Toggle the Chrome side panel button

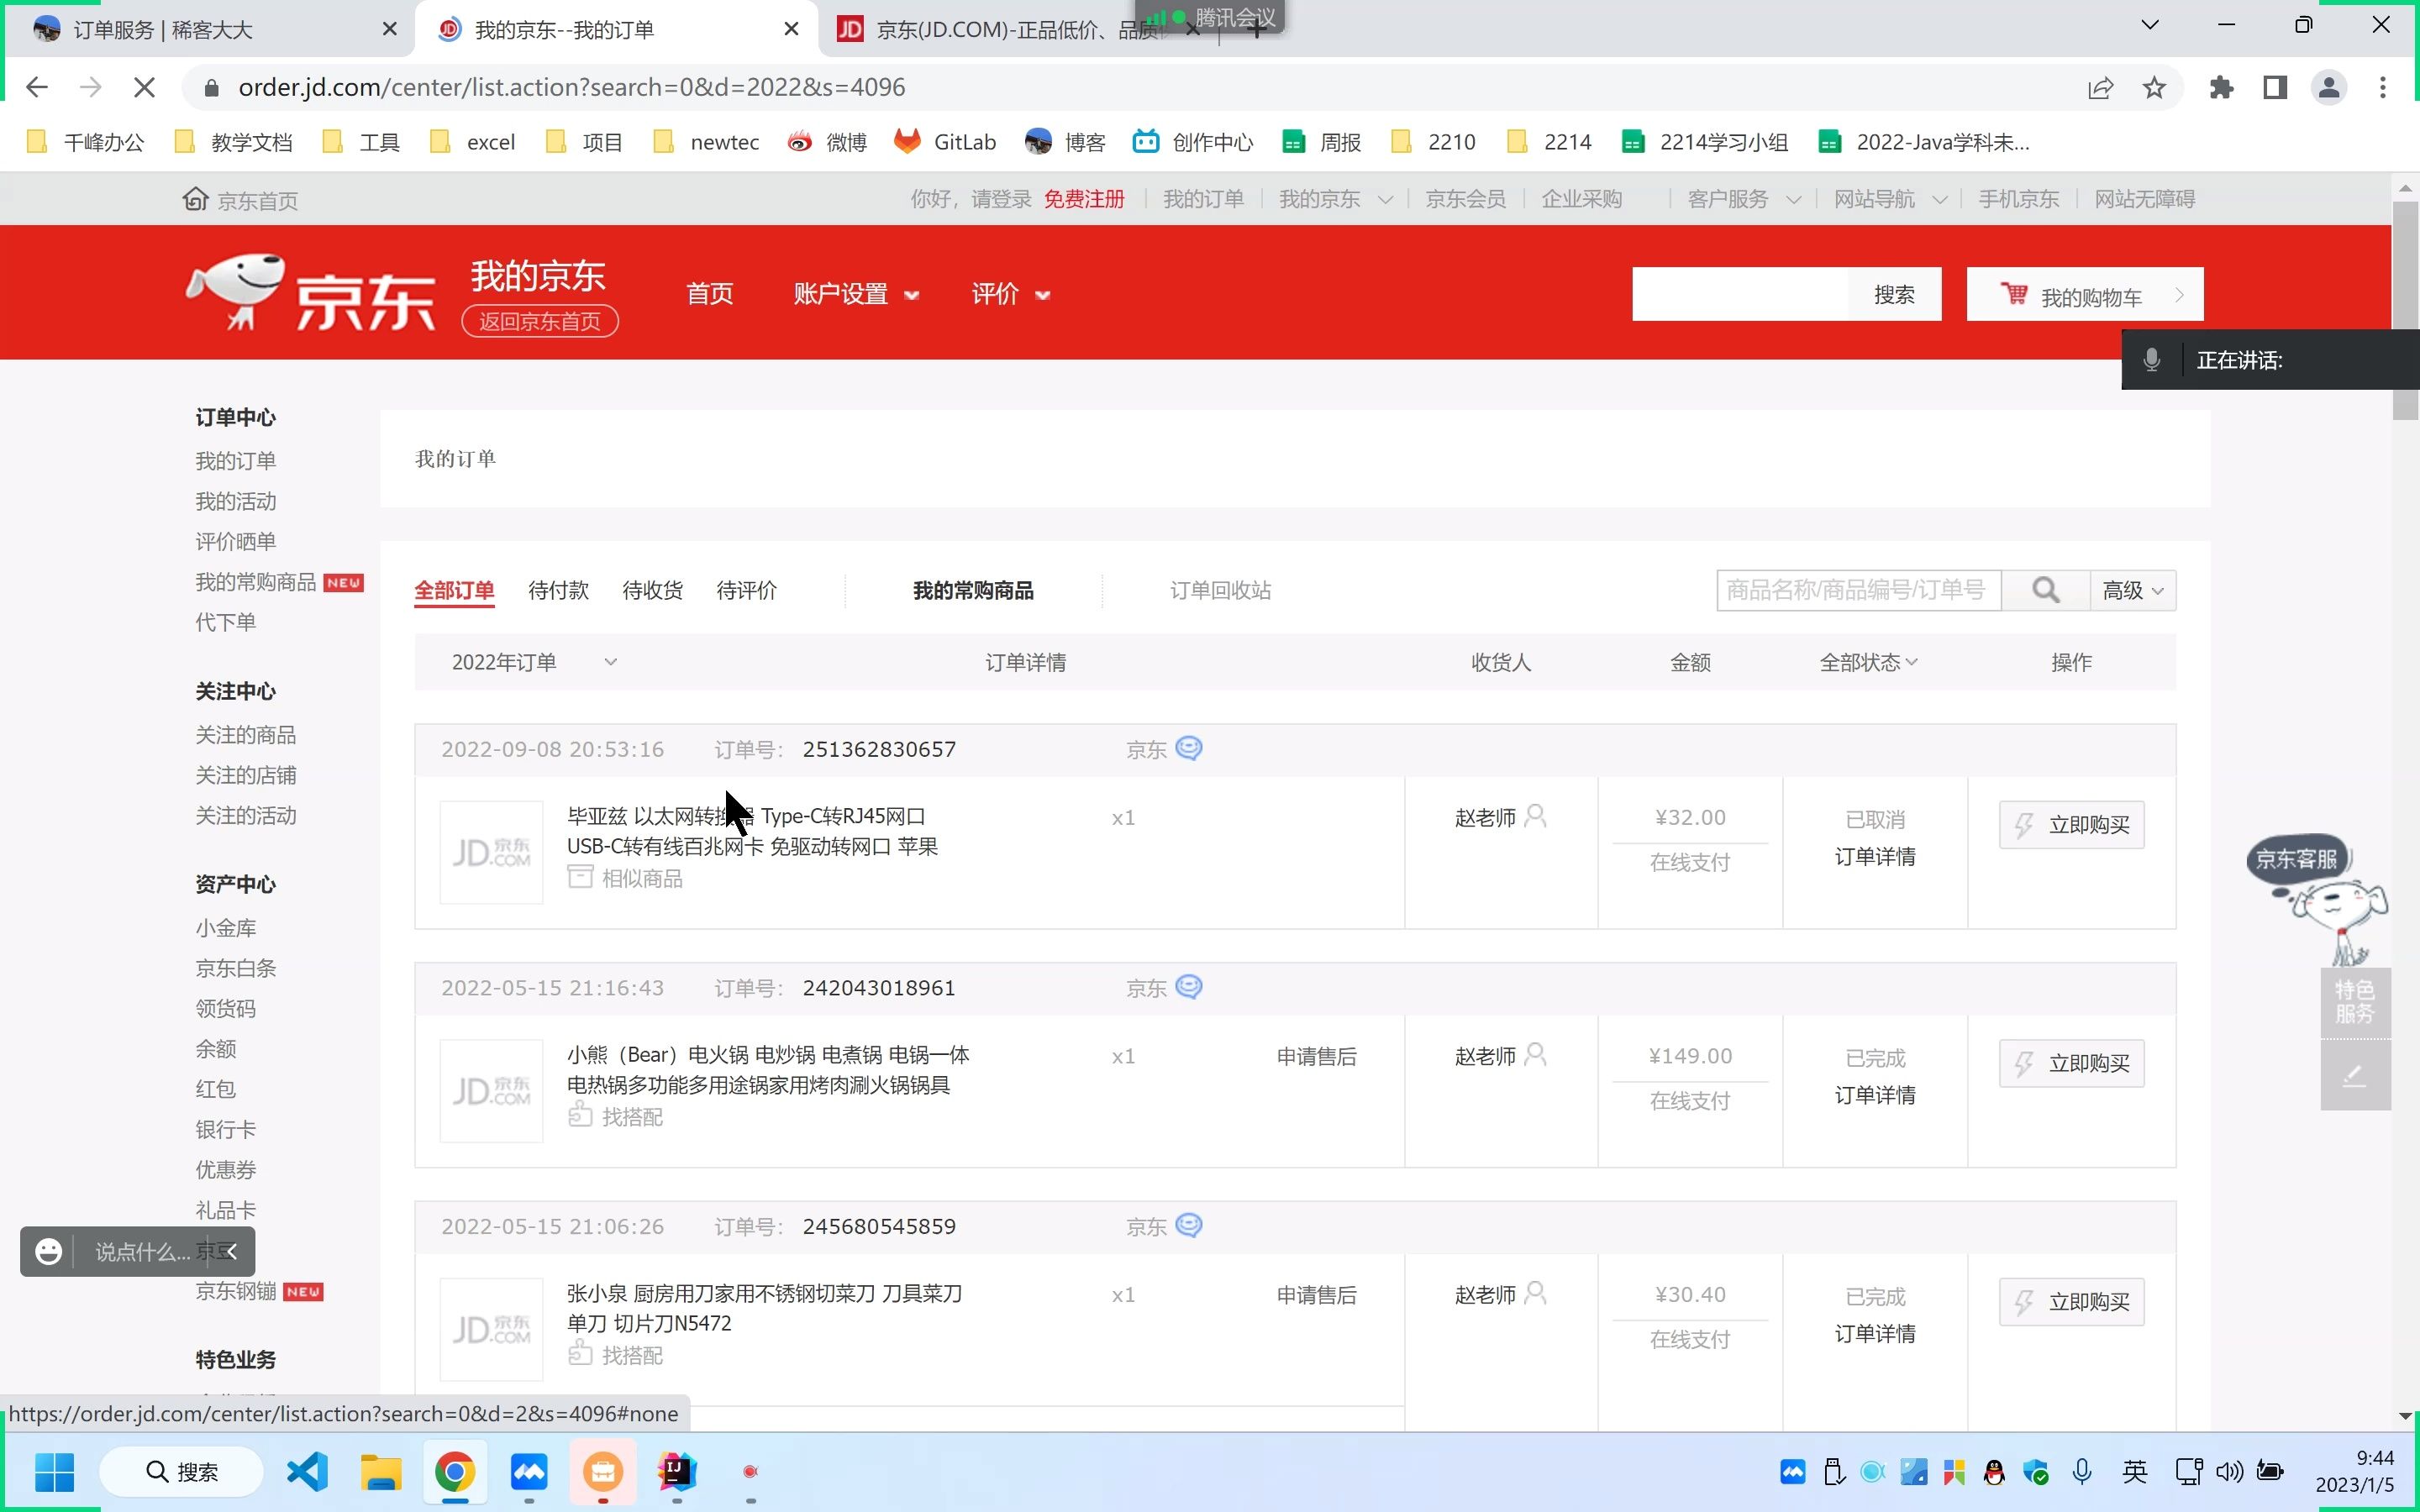[2275, 88]
